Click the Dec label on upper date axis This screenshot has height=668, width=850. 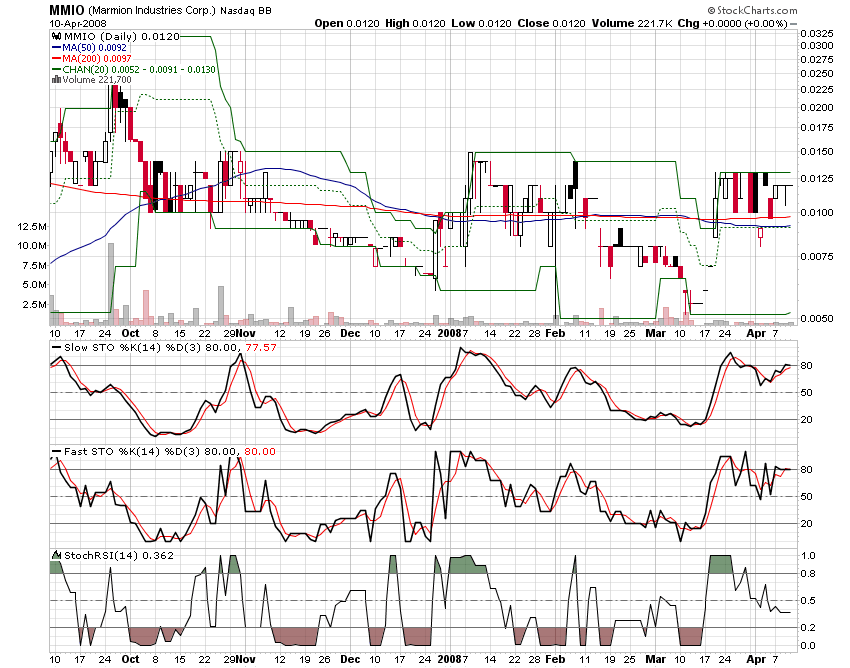coord(350,333)
